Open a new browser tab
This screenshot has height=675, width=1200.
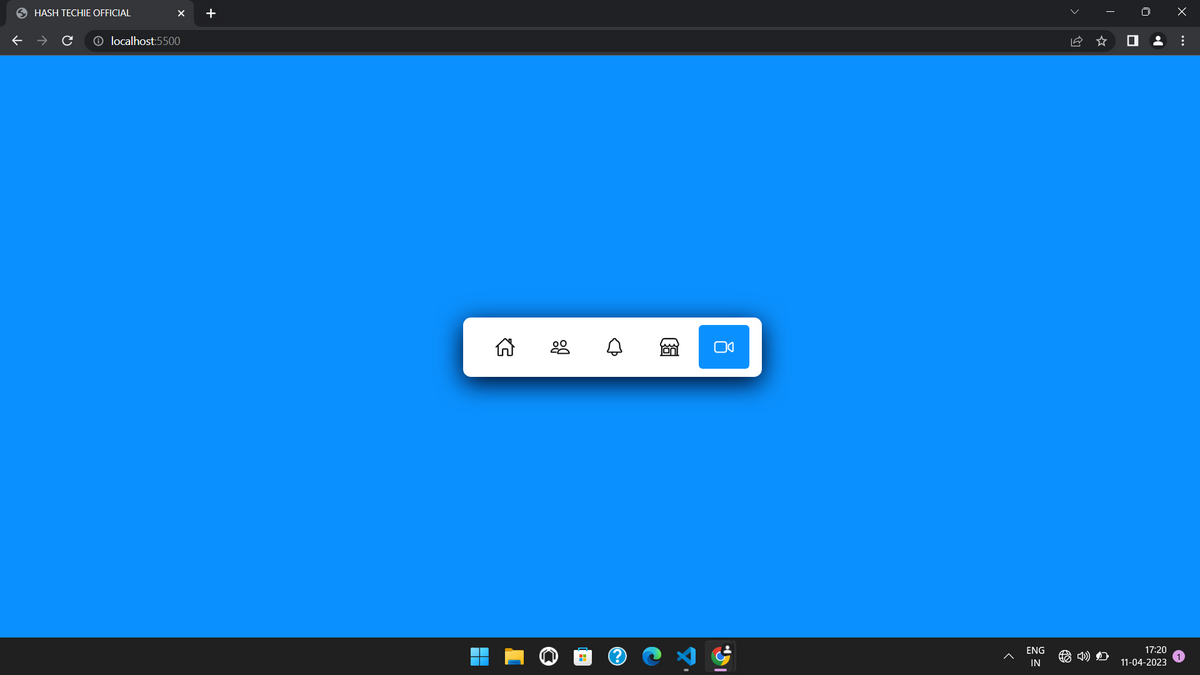(x=211, y=14)
